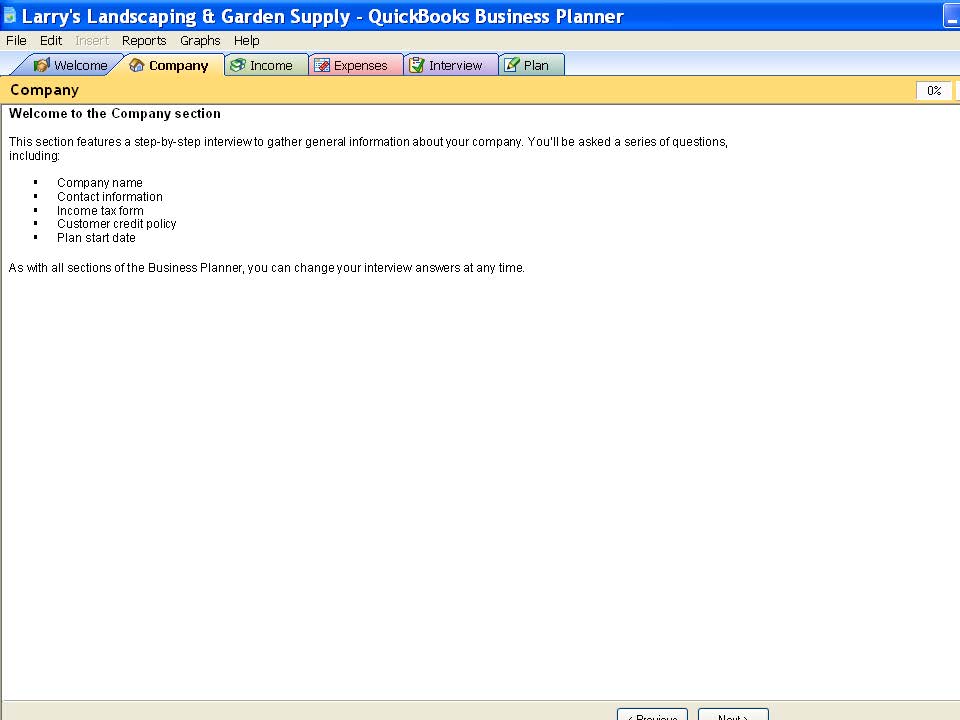Open the File menu

tap(16, 40)
